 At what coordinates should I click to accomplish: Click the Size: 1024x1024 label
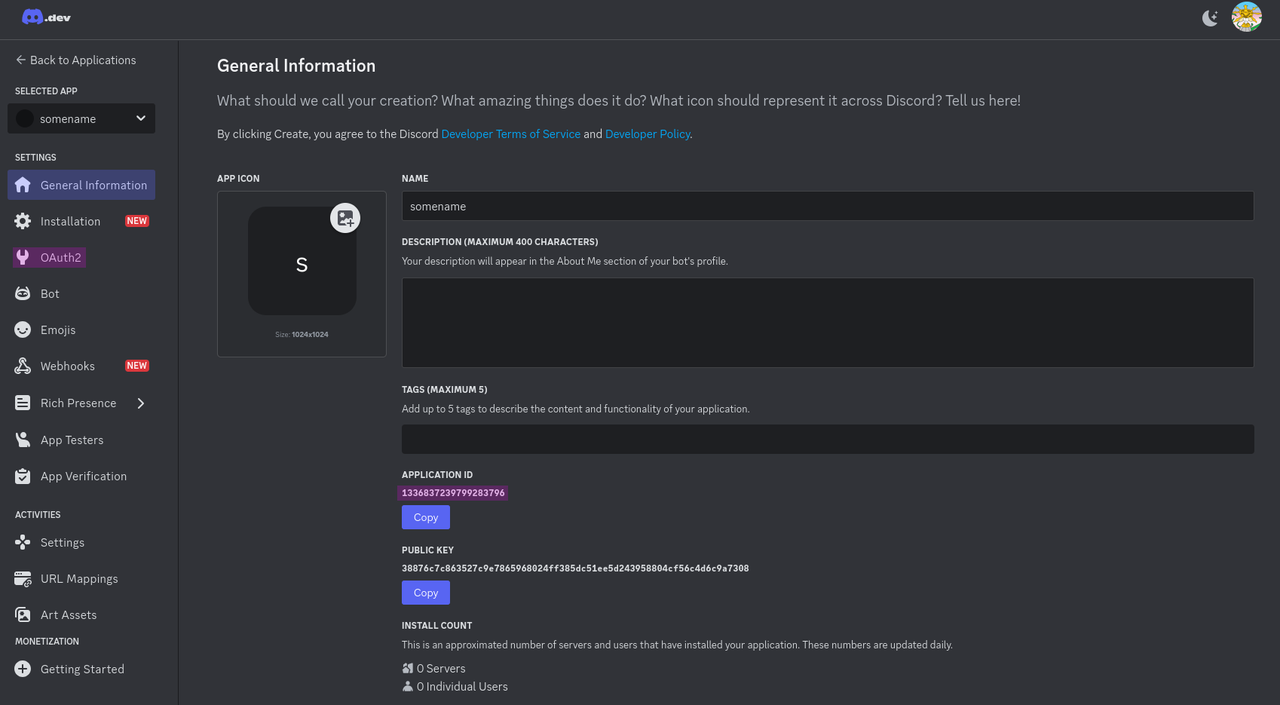[x=302, y=334]
